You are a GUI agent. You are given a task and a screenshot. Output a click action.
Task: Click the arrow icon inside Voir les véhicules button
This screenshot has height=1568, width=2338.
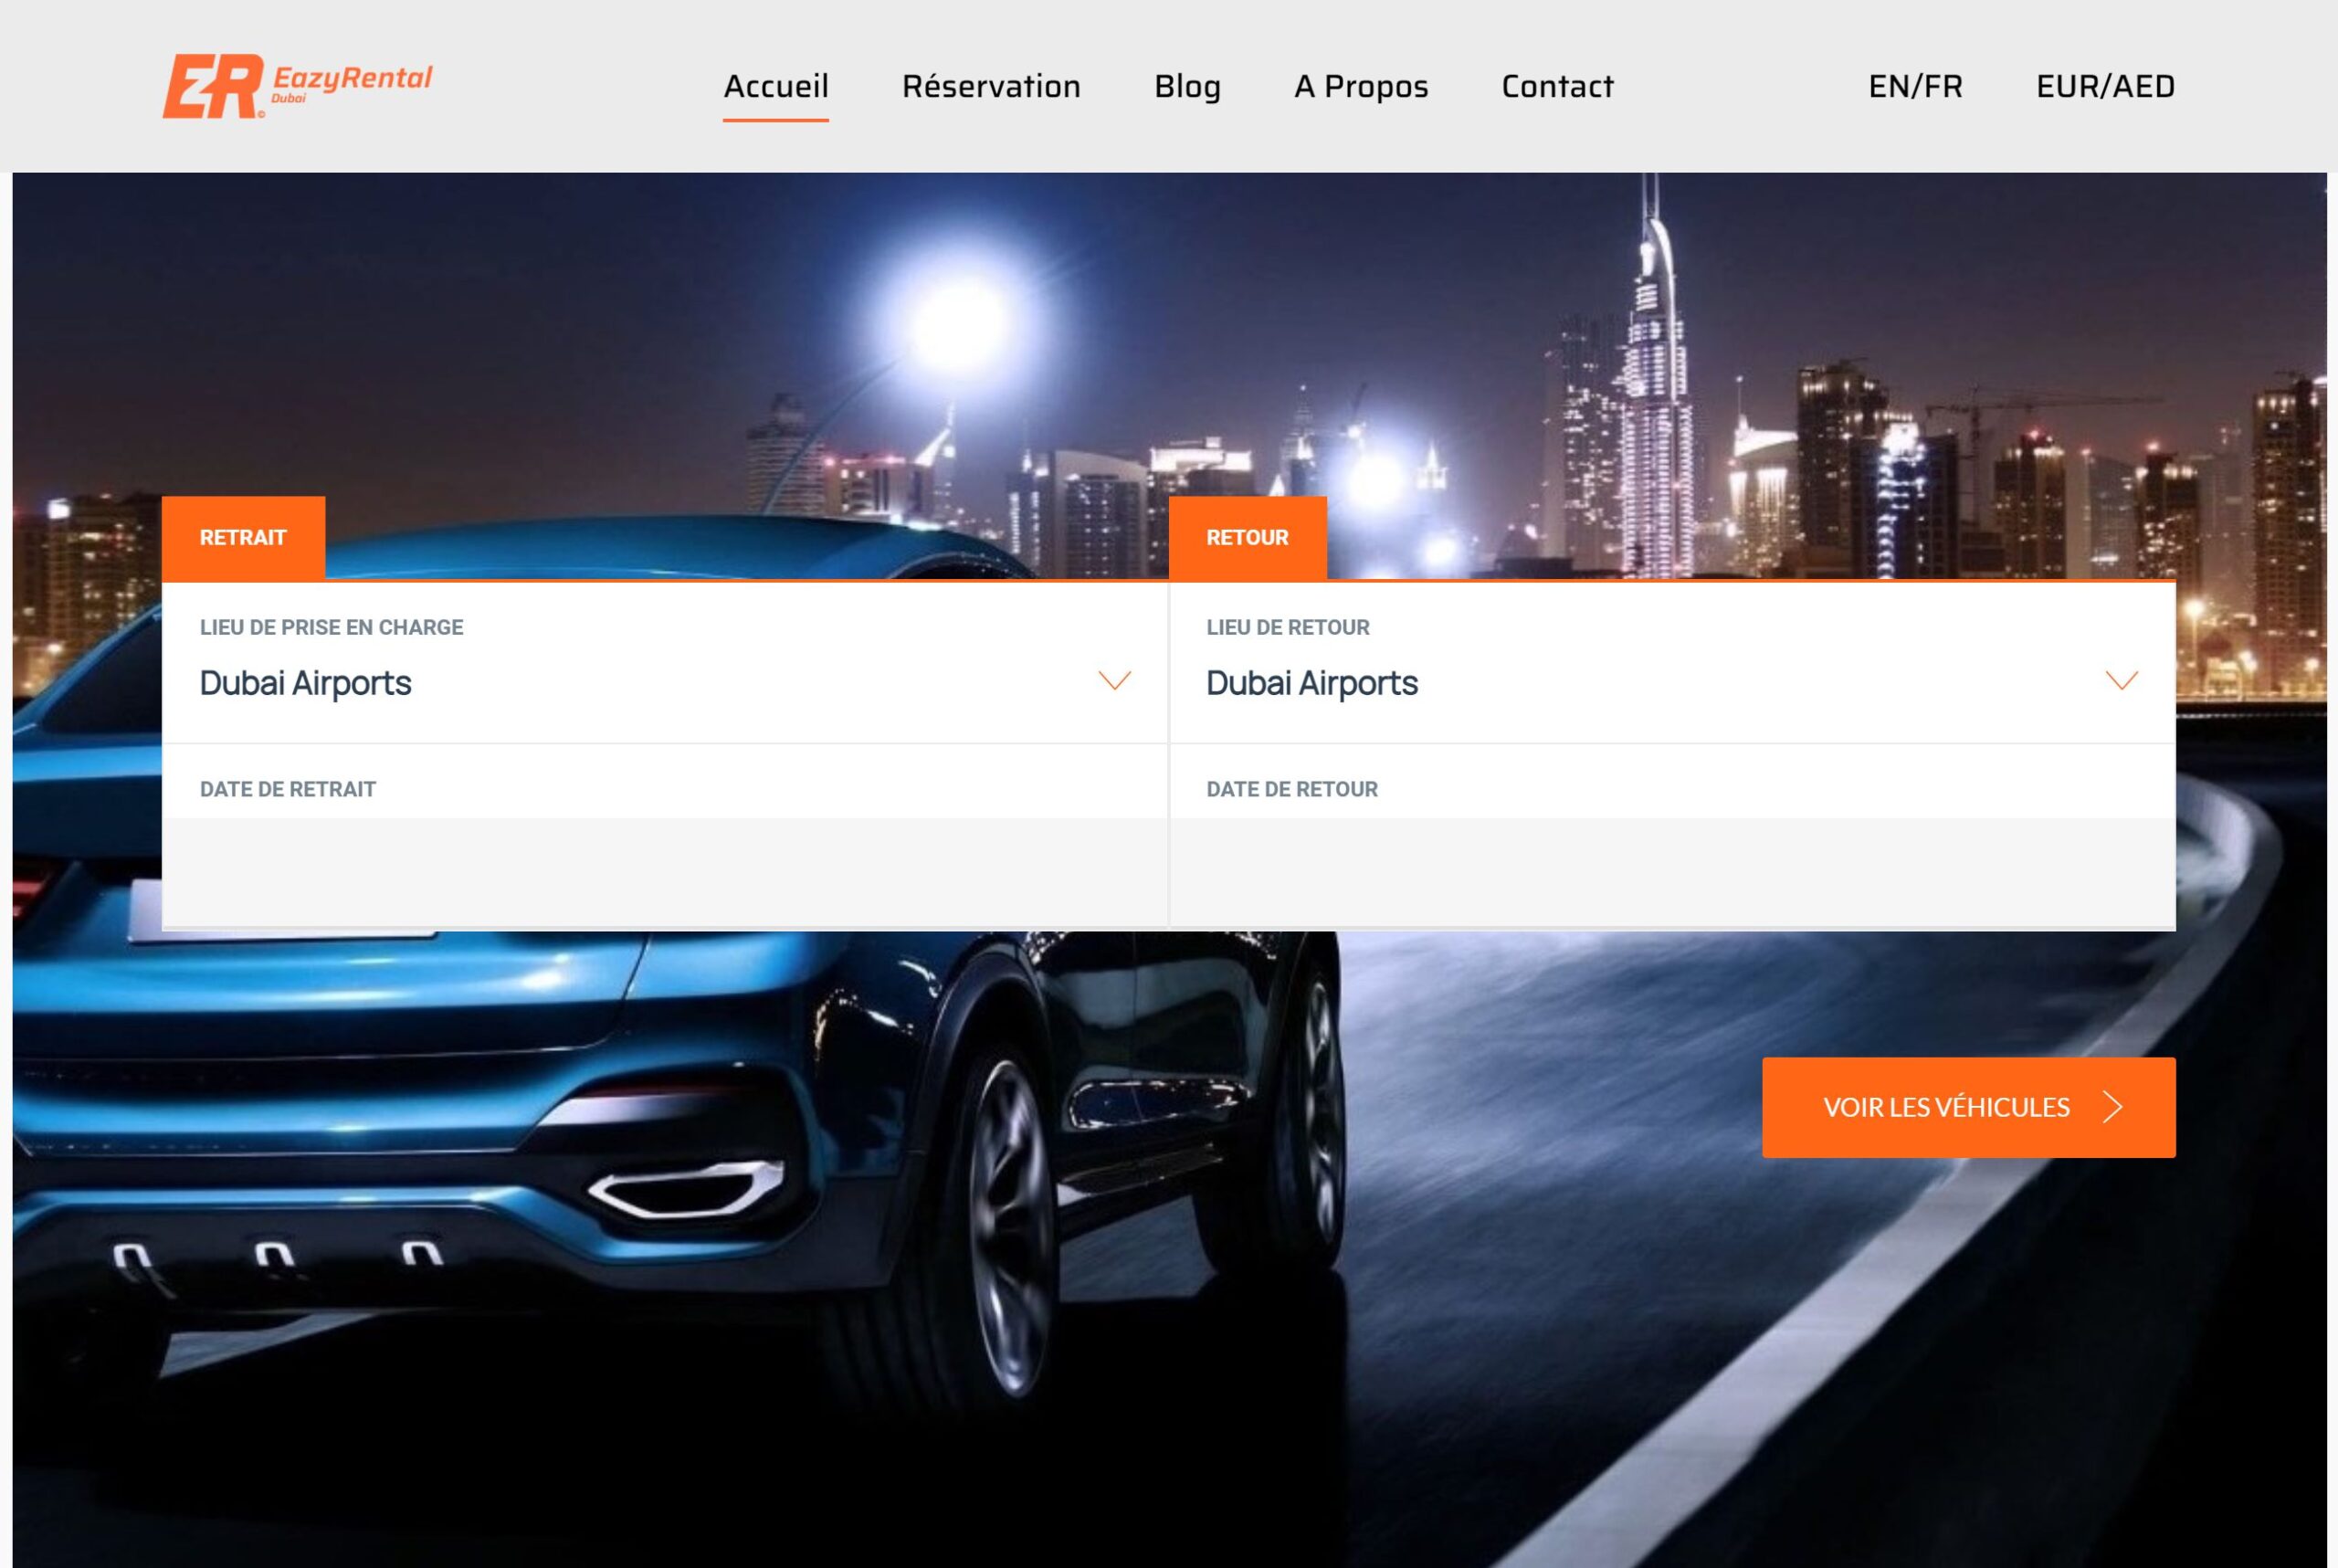point(2114,1107)
